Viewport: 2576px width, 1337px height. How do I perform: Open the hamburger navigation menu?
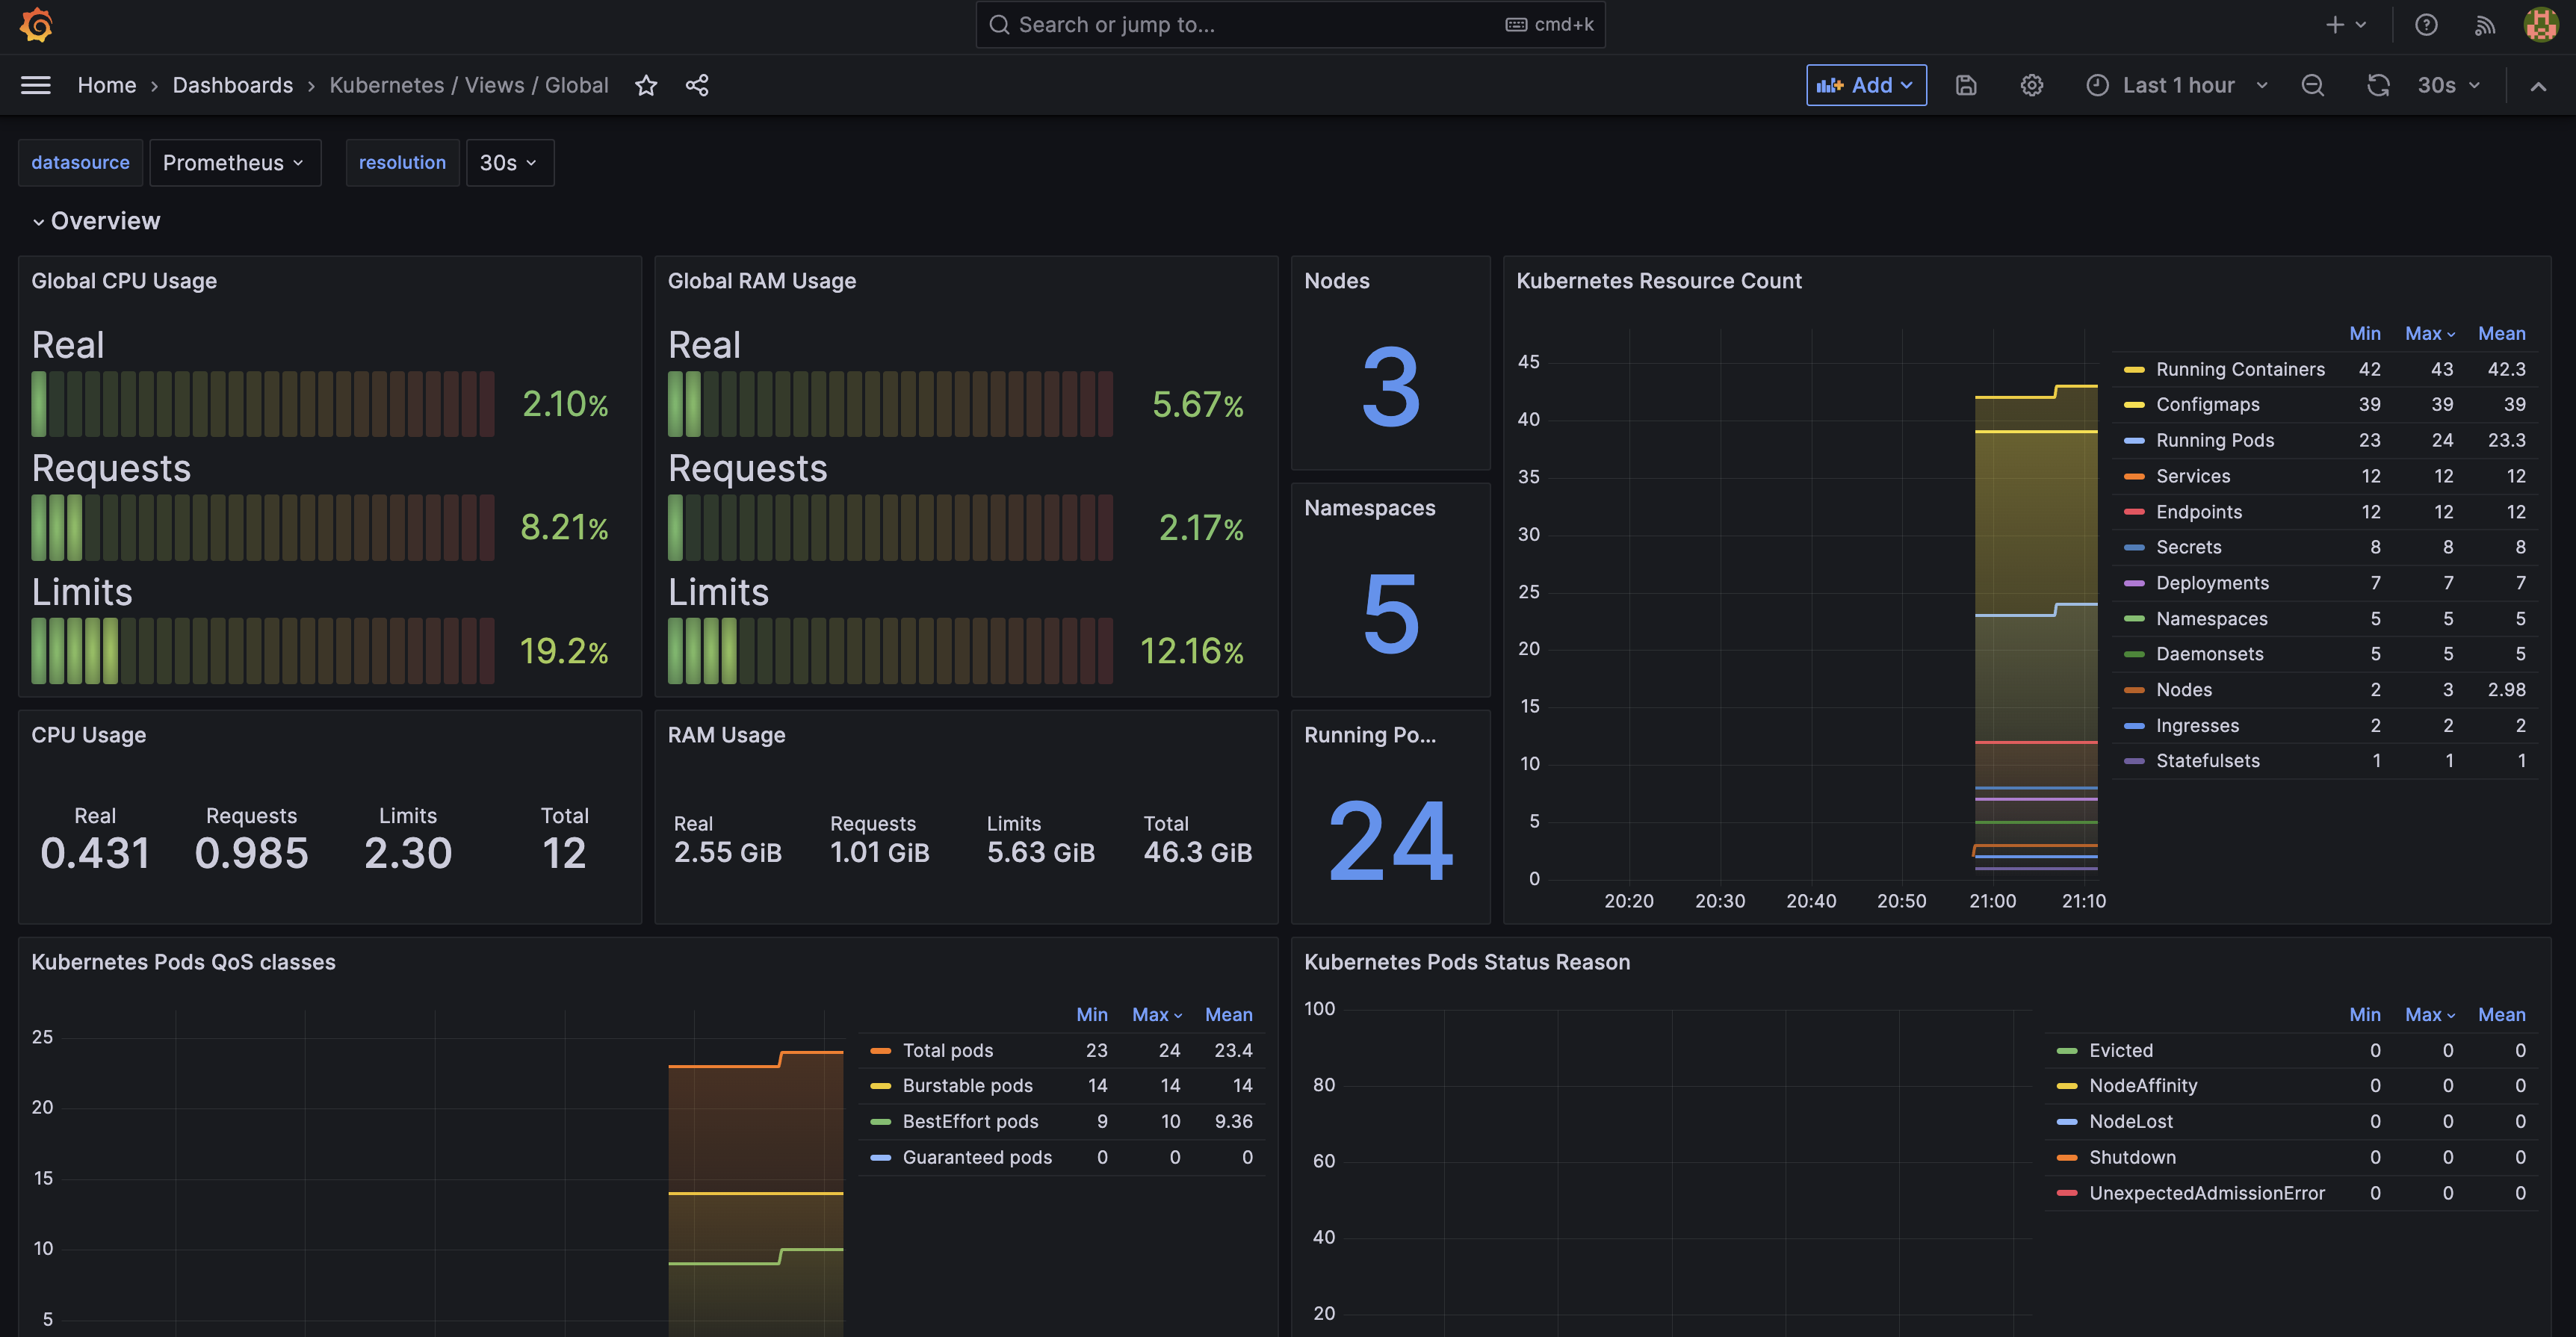coord(36,85)
